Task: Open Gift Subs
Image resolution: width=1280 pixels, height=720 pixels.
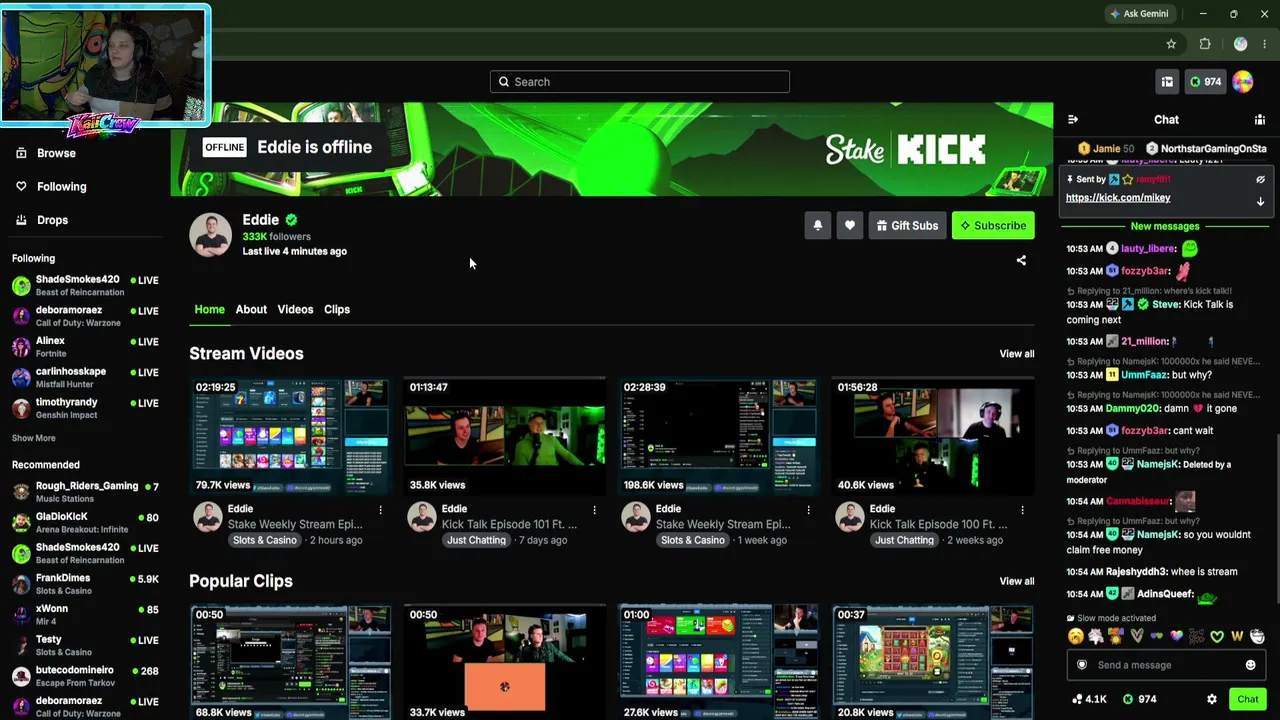Action: tap(908, 226)
